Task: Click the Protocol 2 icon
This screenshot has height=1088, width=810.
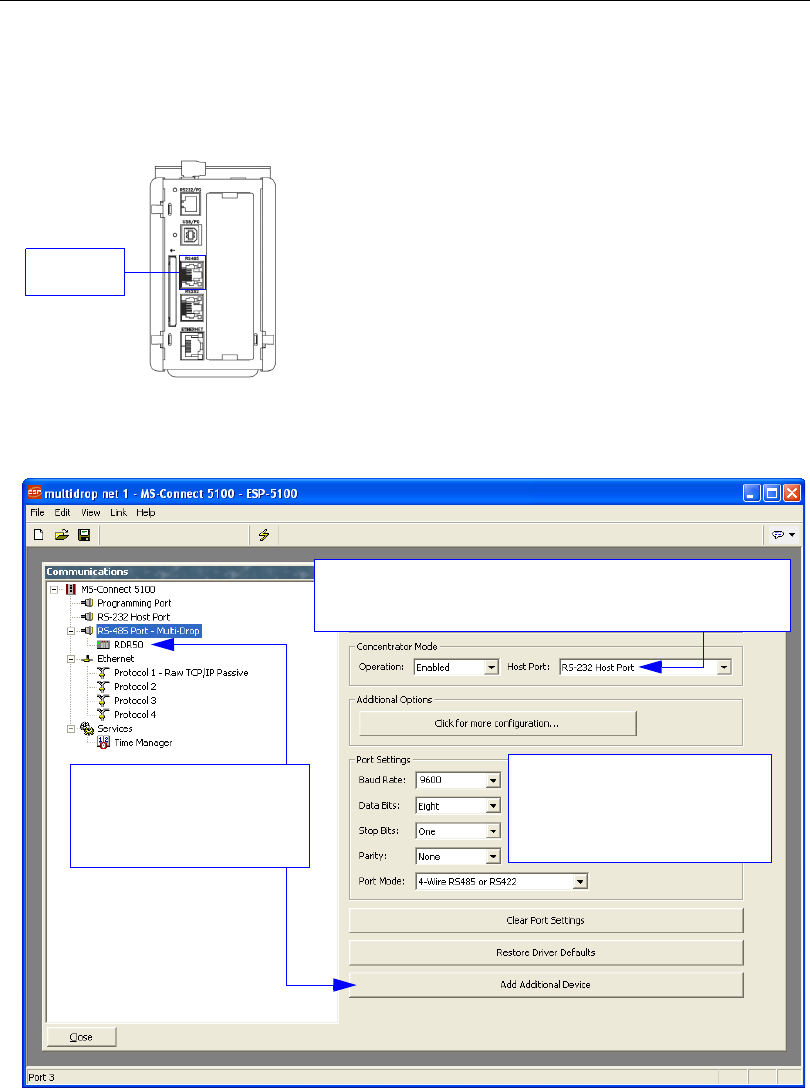Action: pos(103,686)
